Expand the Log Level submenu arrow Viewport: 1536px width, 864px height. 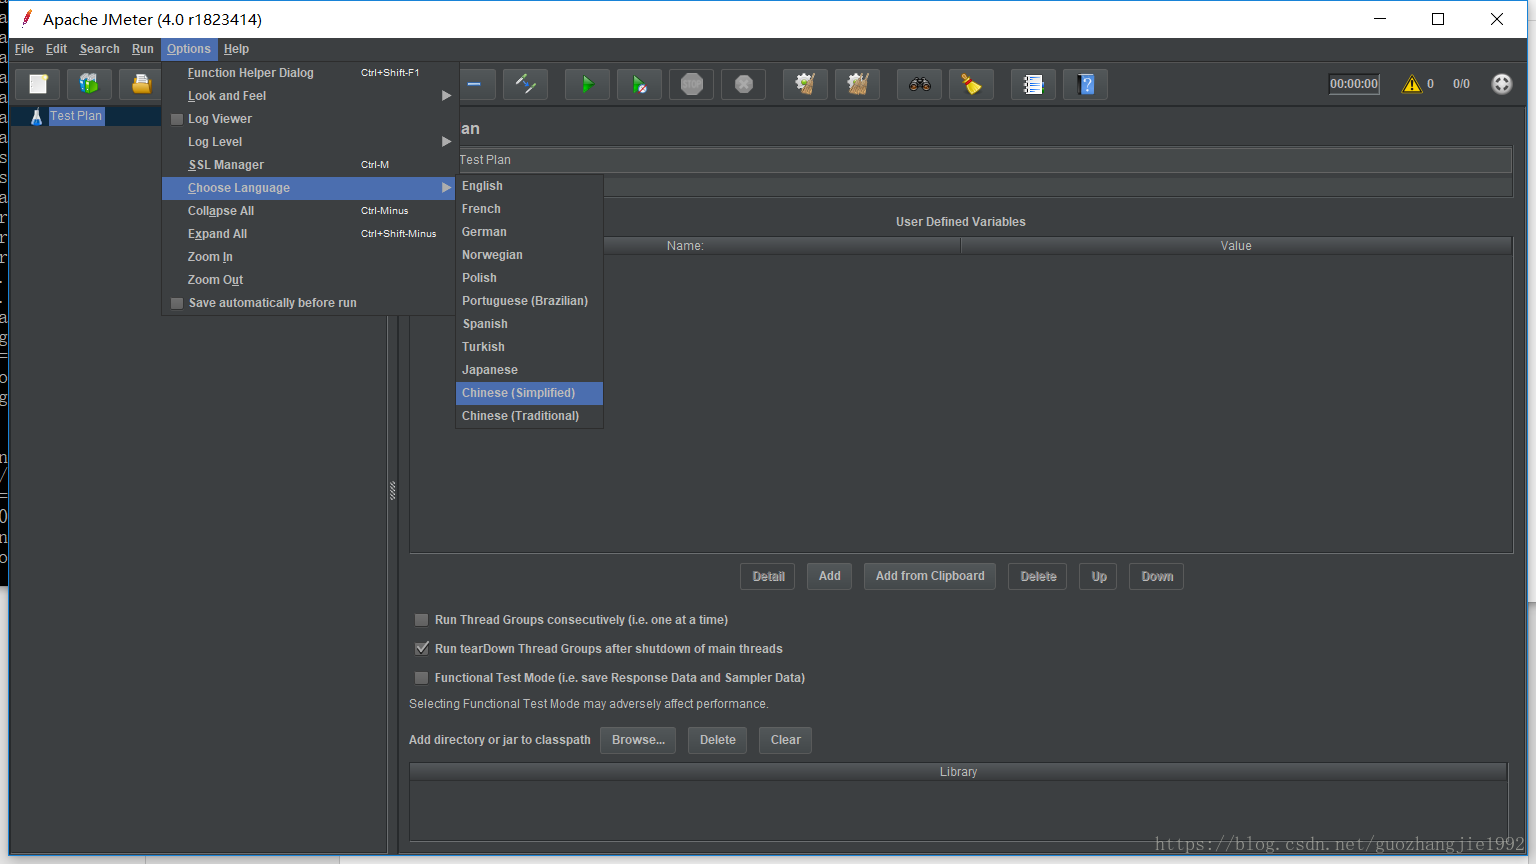(x=447, y=142)
